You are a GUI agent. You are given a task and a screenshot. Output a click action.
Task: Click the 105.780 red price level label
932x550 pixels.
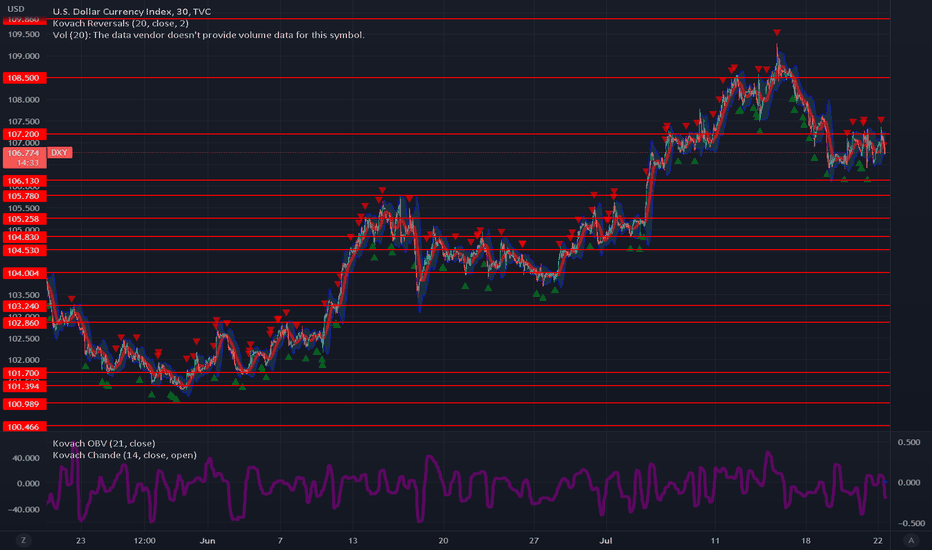click(x=24, y=196)
